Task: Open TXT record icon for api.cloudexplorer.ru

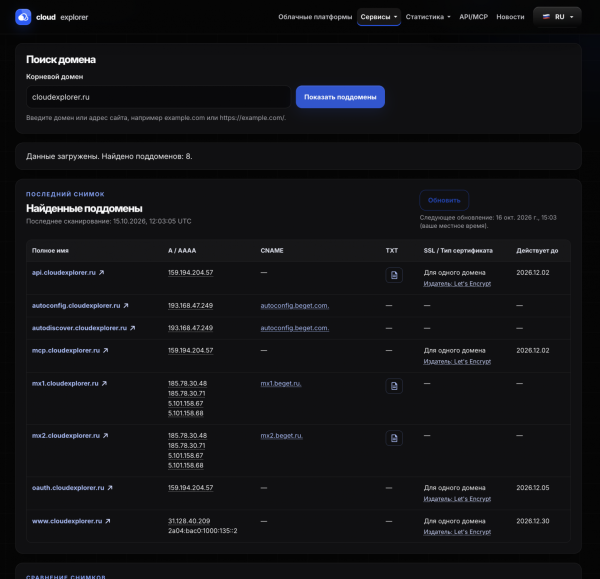Action: coord(394,275)
